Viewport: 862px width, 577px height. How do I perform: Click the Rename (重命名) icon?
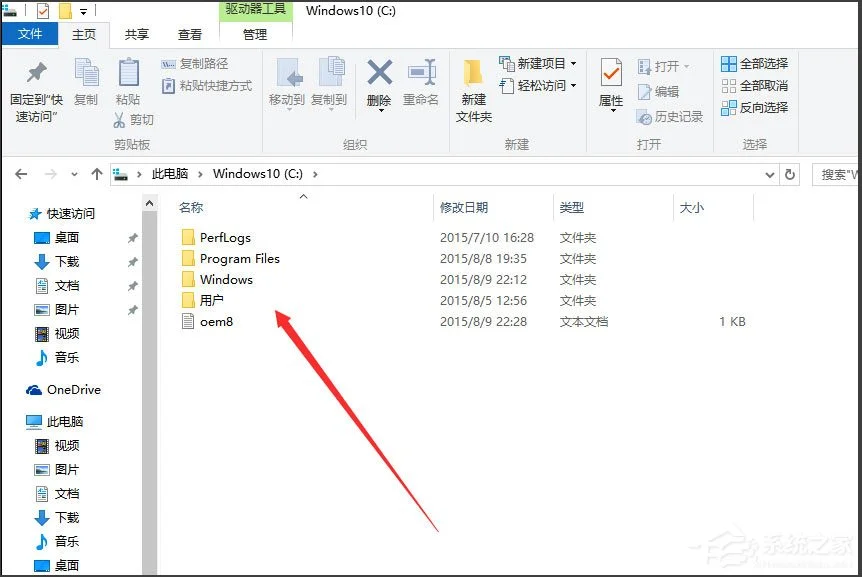point(422,73)
